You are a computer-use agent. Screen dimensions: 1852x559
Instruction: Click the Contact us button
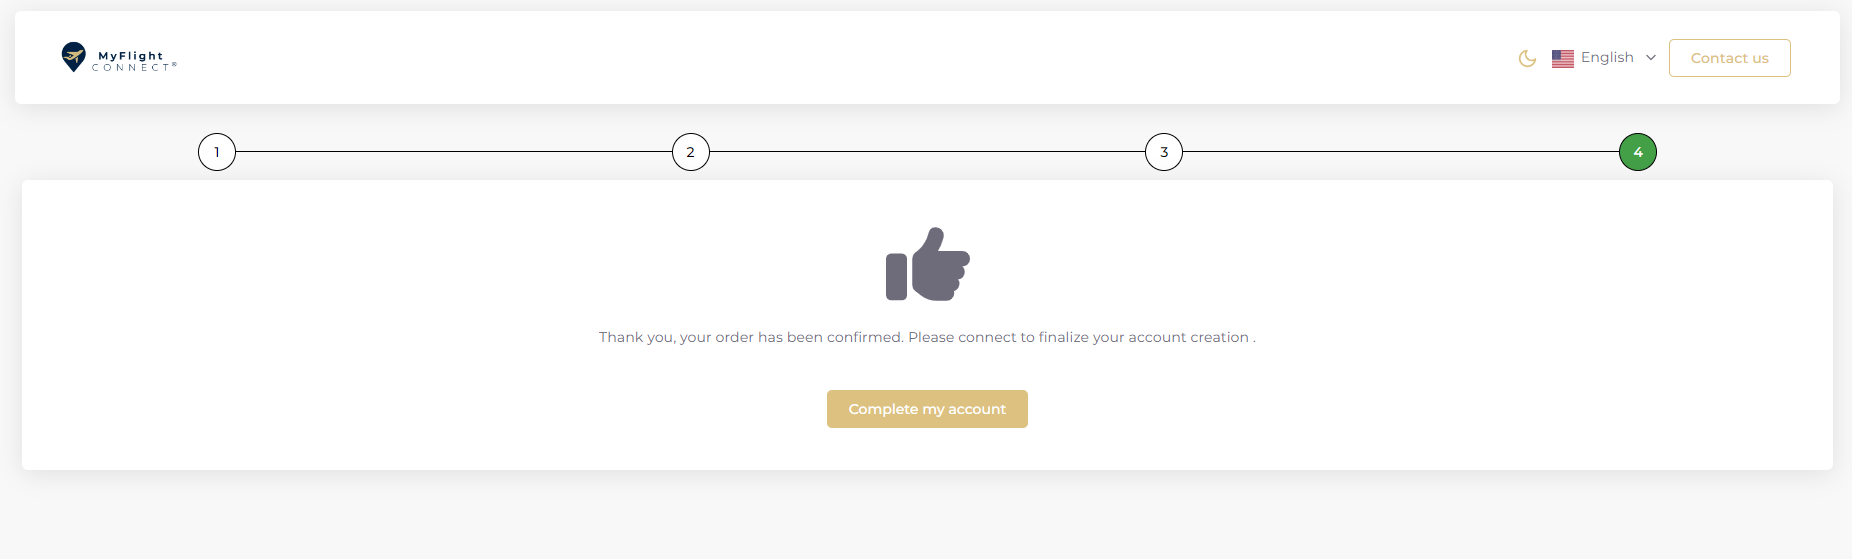(1729, 58)
